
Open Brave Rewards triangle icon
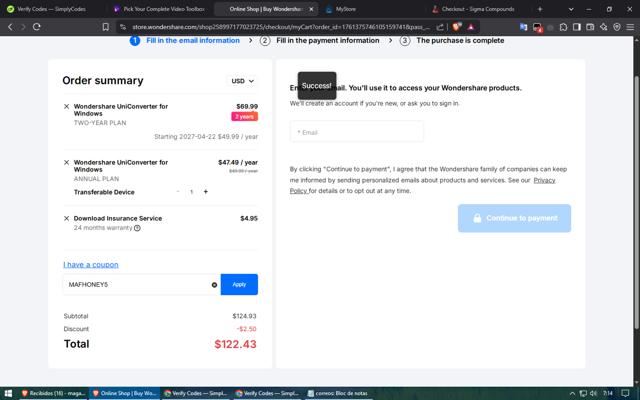(x=471, y=27)
